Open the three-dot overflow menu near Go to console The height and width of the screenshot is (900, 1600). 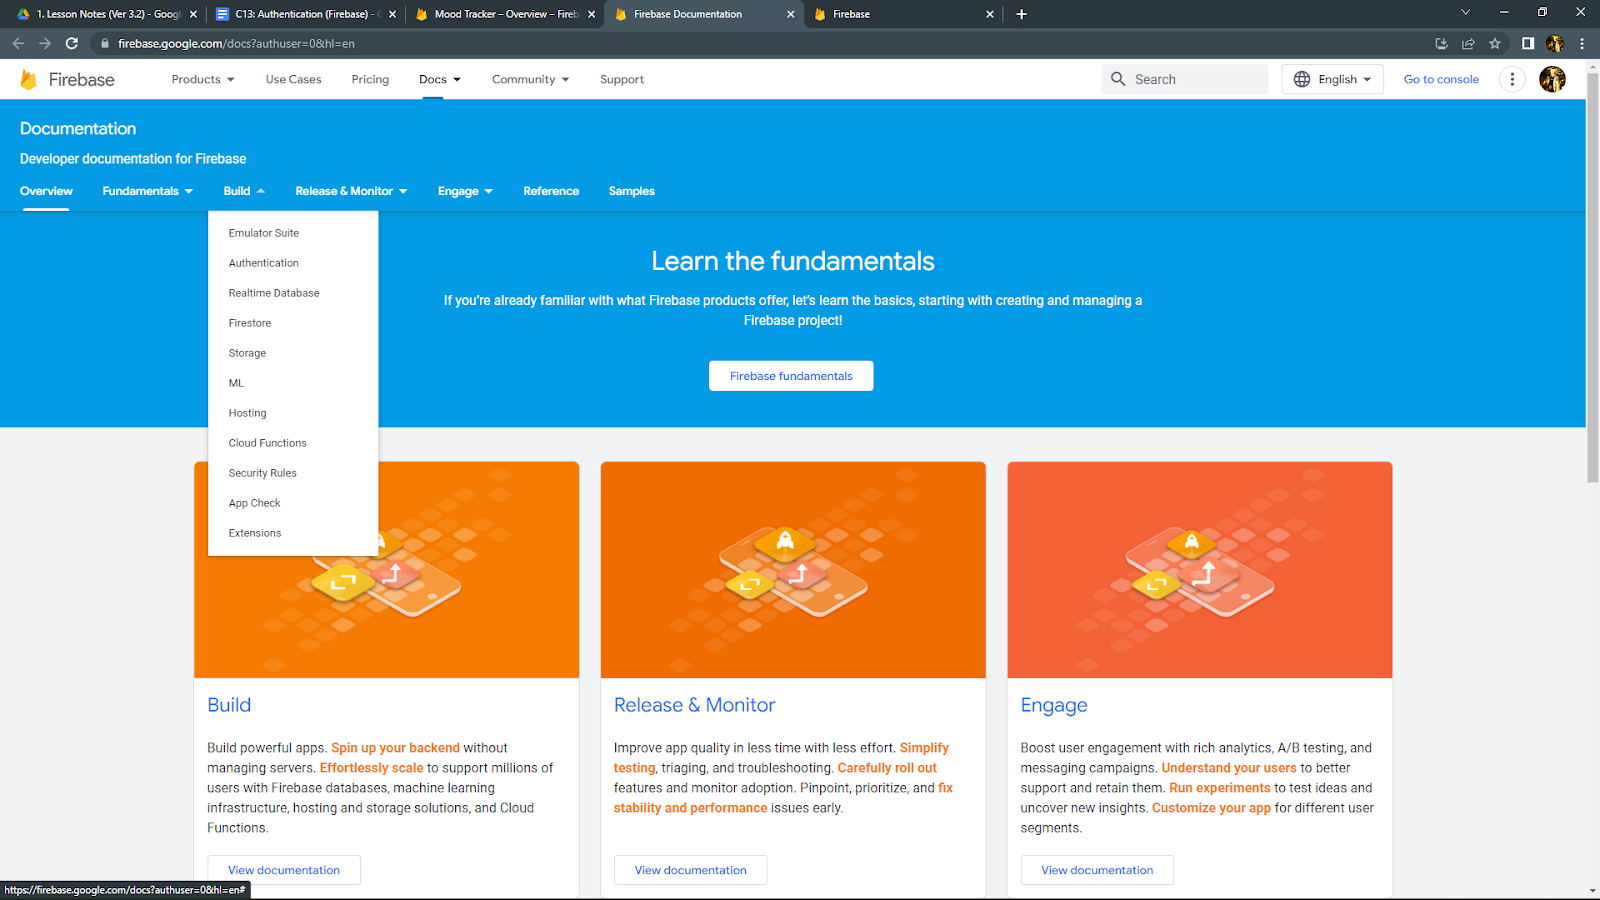[x=1512, y=79]
